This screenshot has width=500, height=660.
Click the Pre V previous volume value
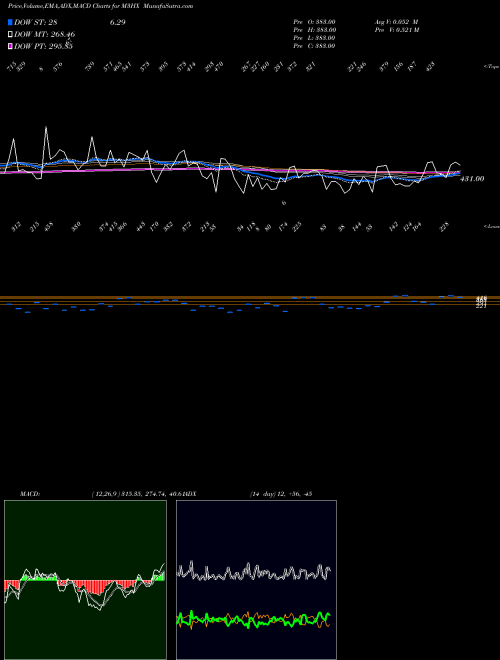397,30
